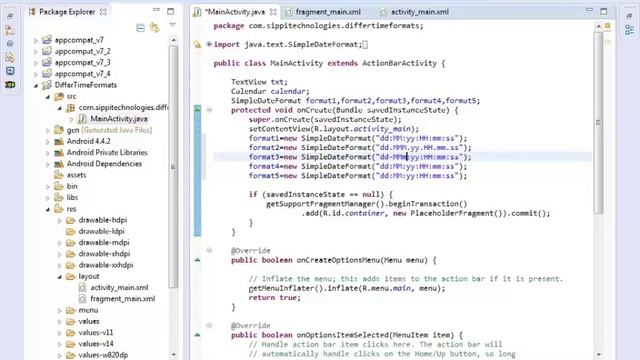Click editor scrollbar up arrow
The image size is (640, 360).
(598, 26)
